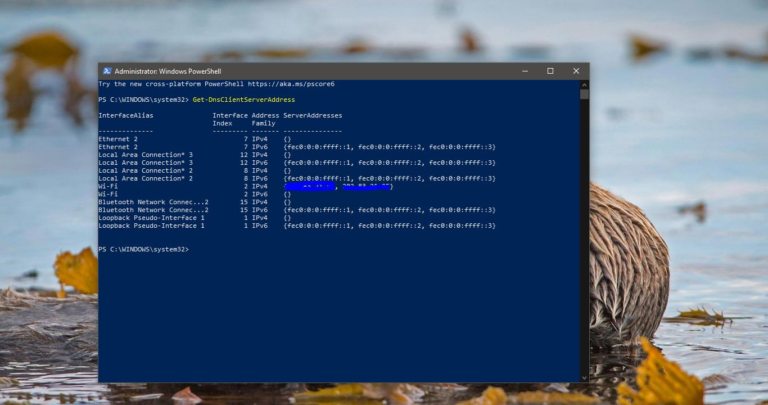
Task: Click index "15" in Bluetooth IPv6 row
Action: point(244,210)
